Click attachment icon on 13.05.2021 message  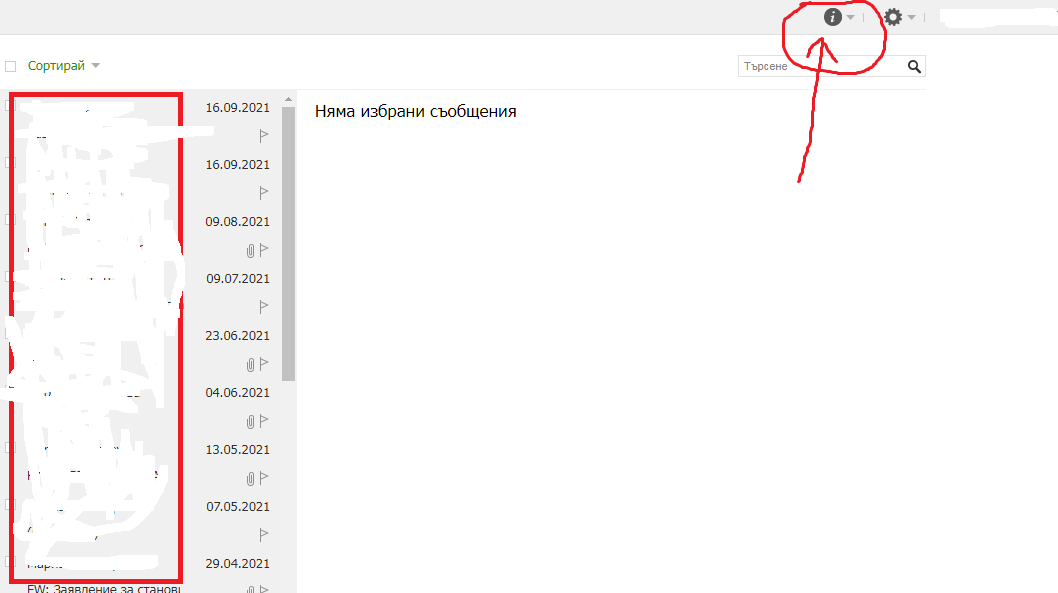tap(251, 478)
